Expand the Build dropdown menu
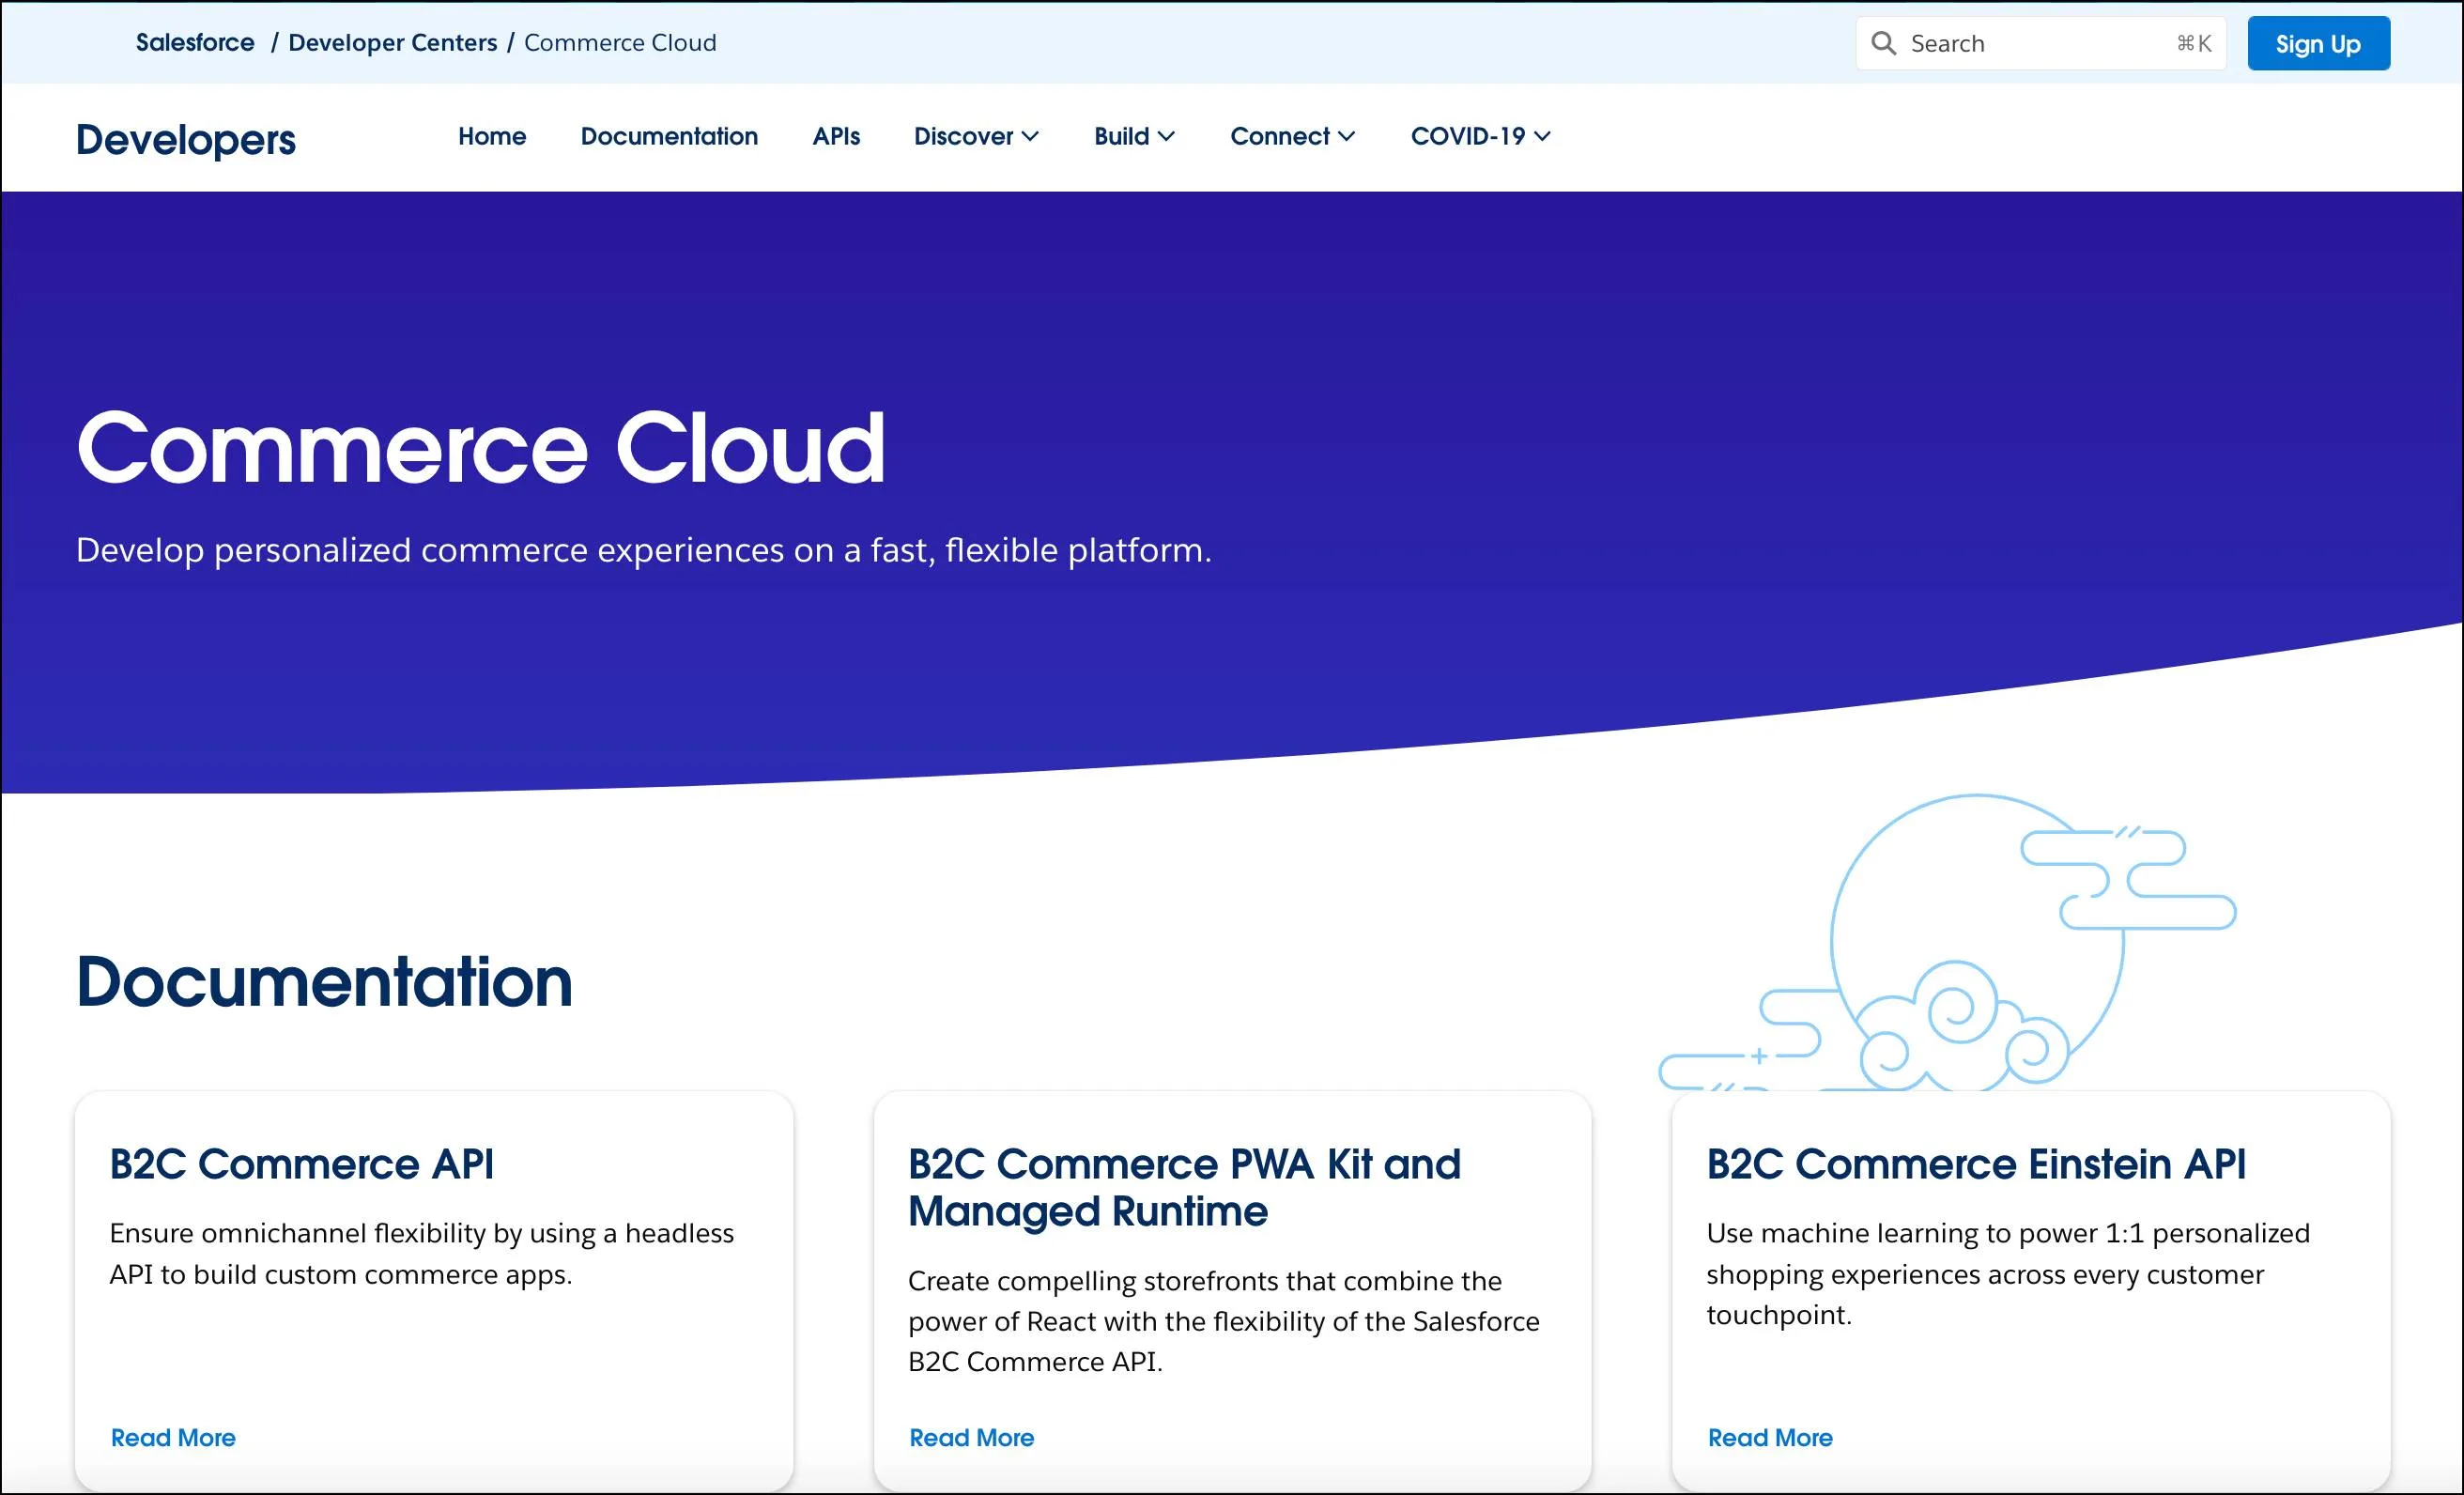2464x1495 pixels. pyautogui.click(x=1133, y=137)
